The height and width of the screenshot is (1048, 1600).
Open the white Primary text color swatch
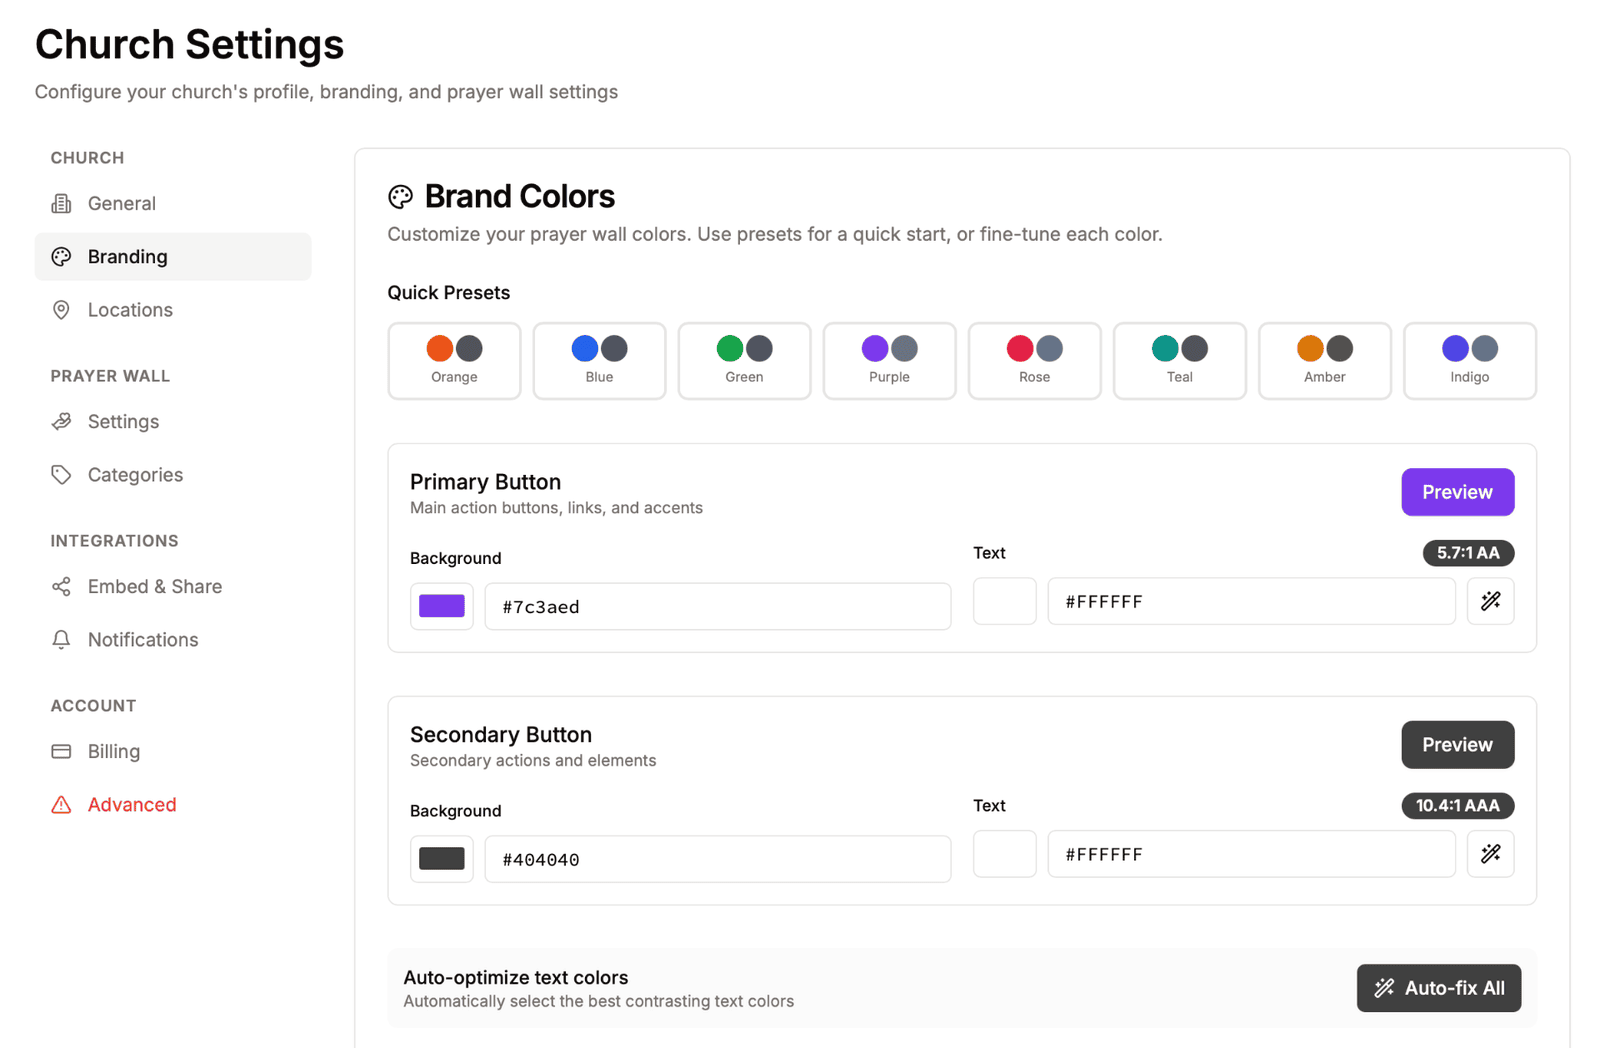[x=1004, y=601]
